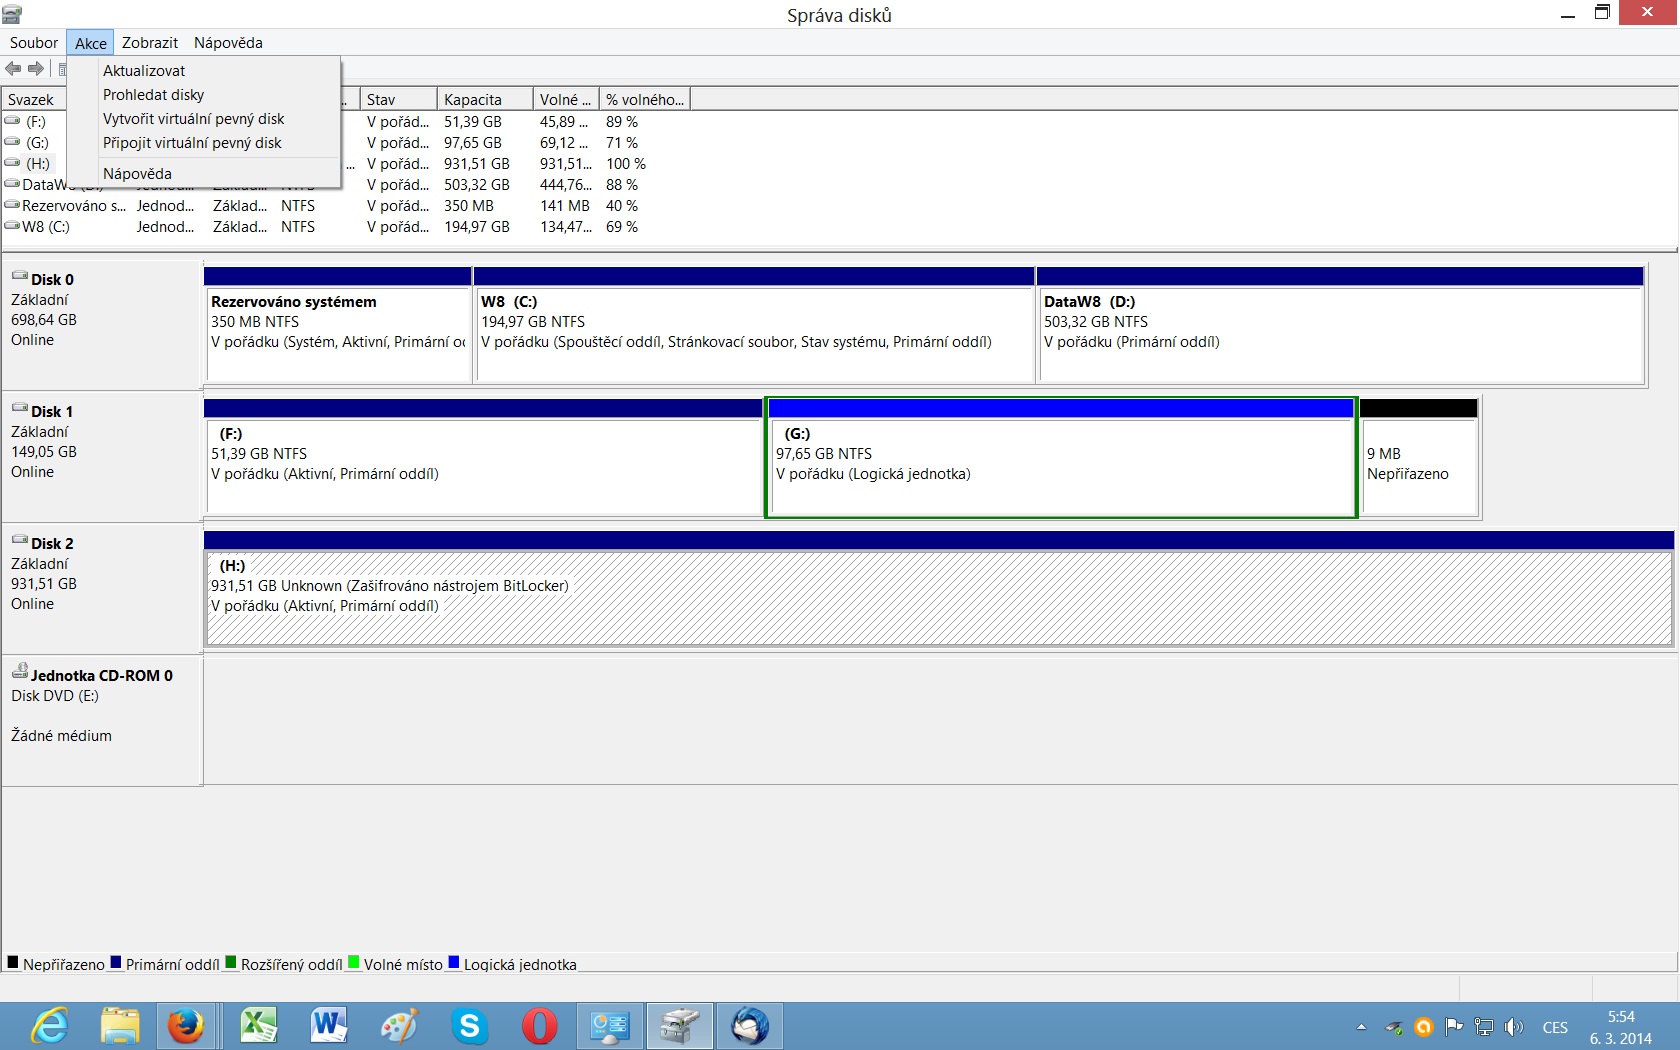Open File Explorer from the taskbar
This screenshot has height=1050, width=1680.
coord(120,1026)
